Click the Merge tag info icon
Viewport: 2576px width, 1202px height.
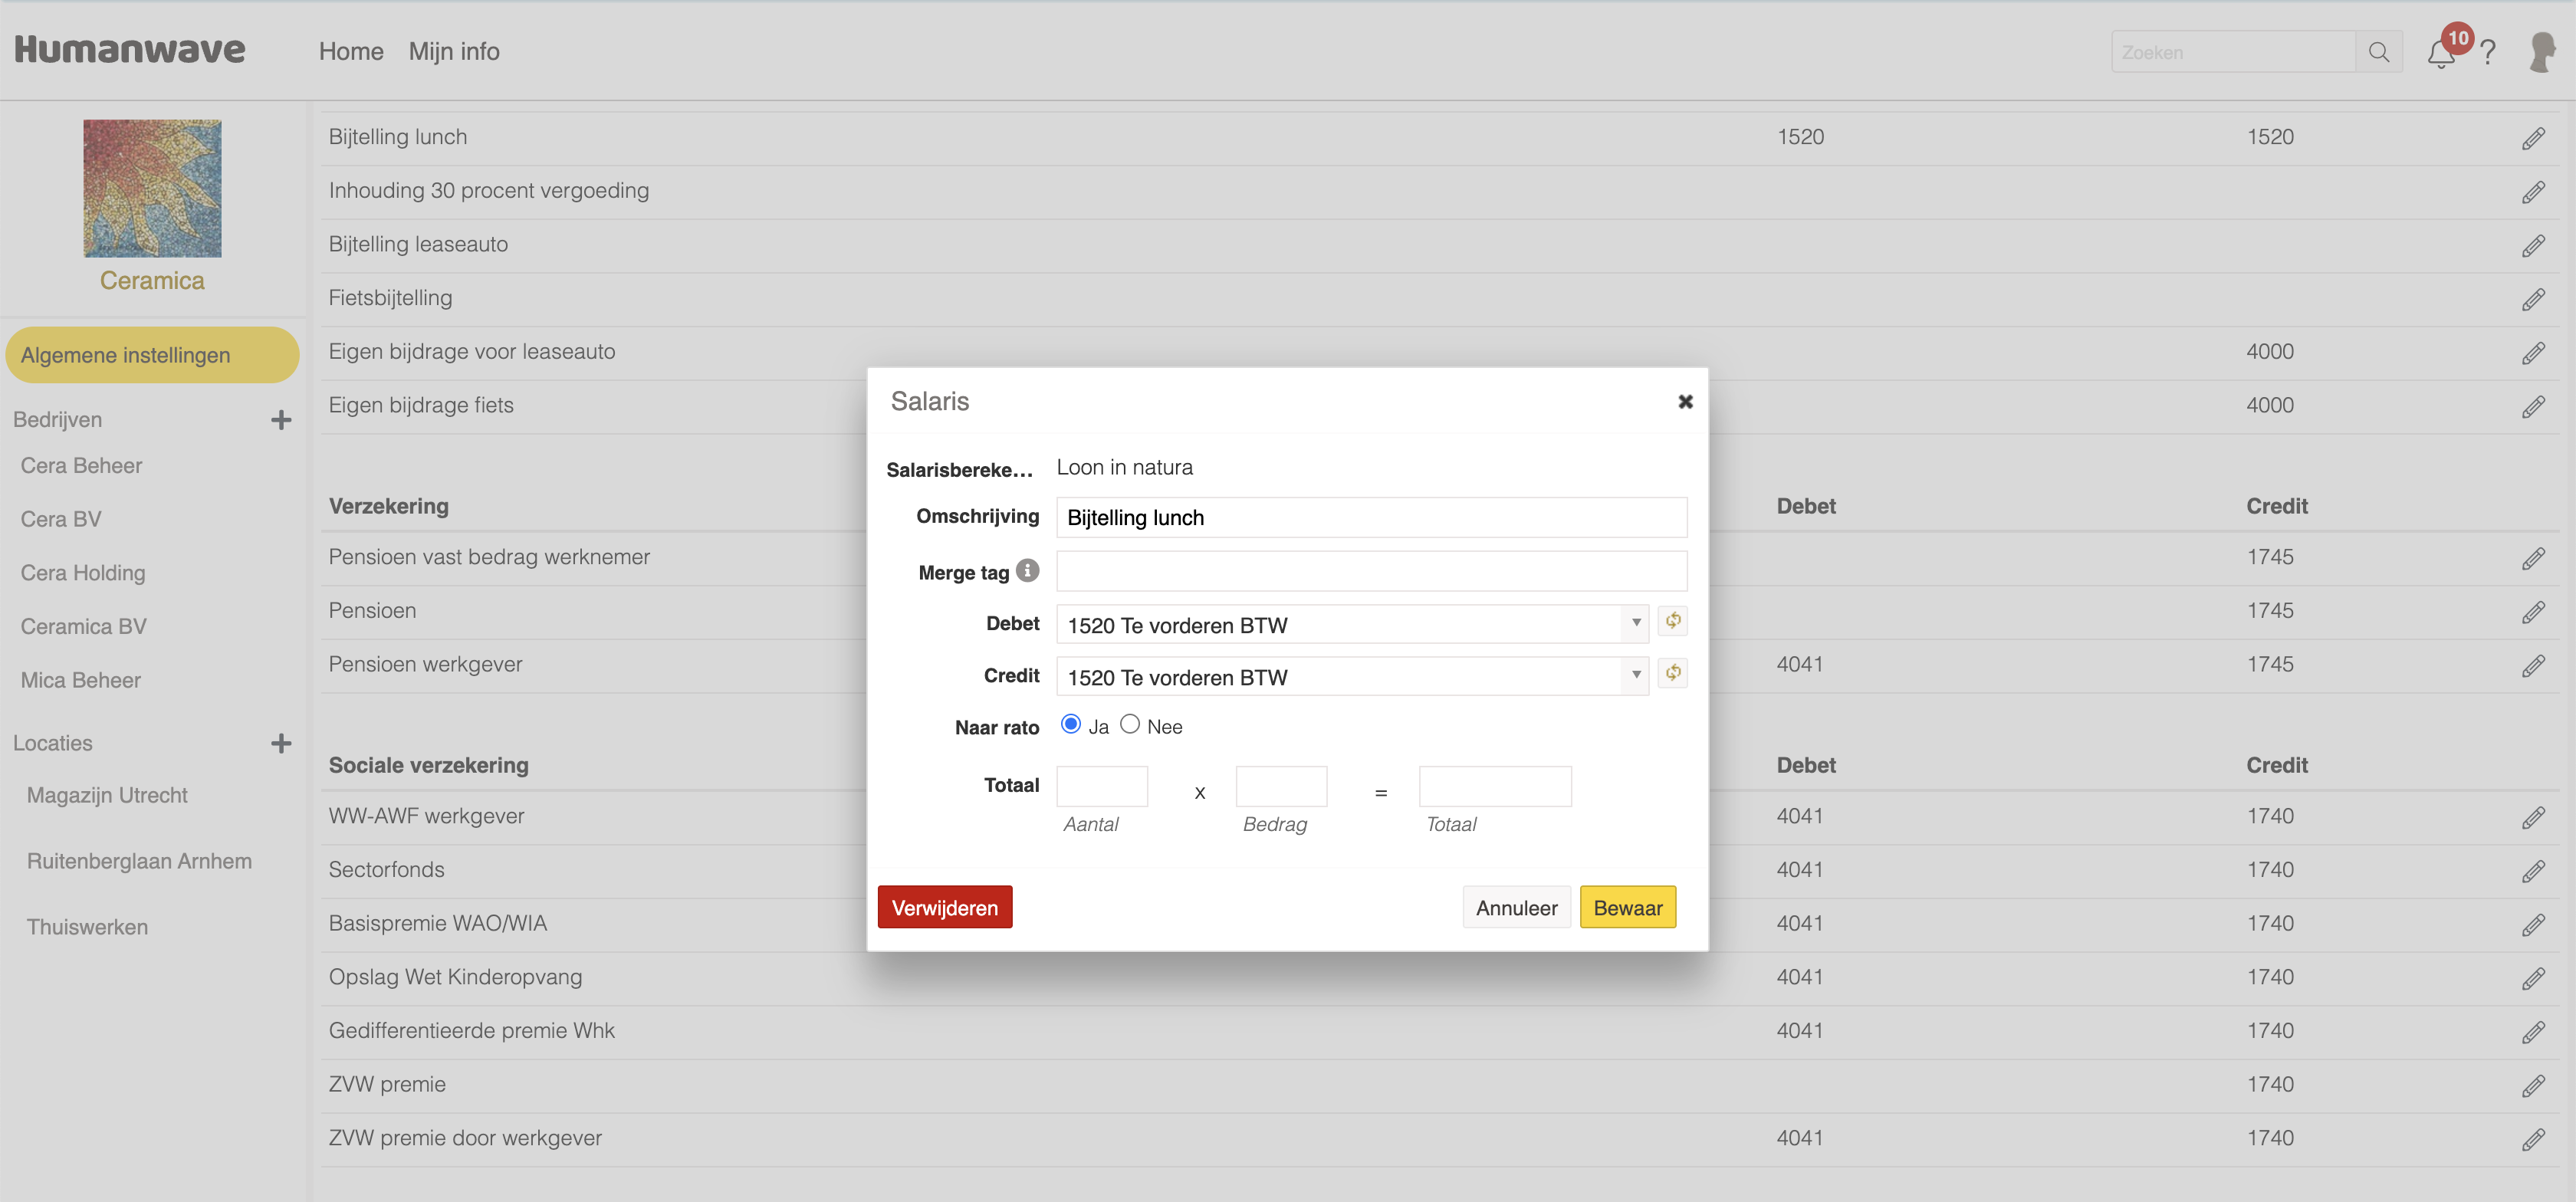(1027, 570)
